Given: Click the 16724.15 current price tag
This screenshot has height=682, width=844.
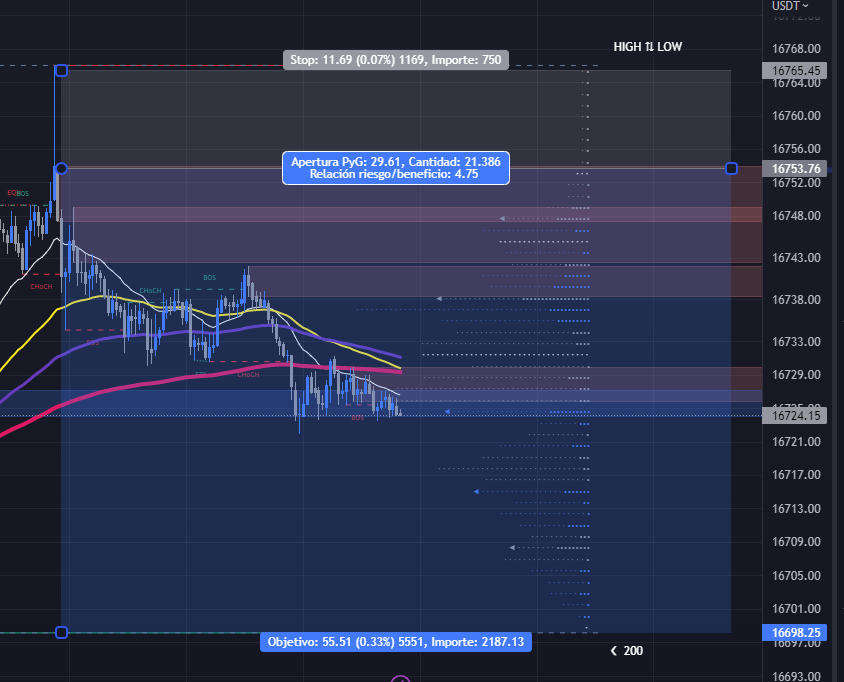Looking at the screenshot, I should point(796,416).
